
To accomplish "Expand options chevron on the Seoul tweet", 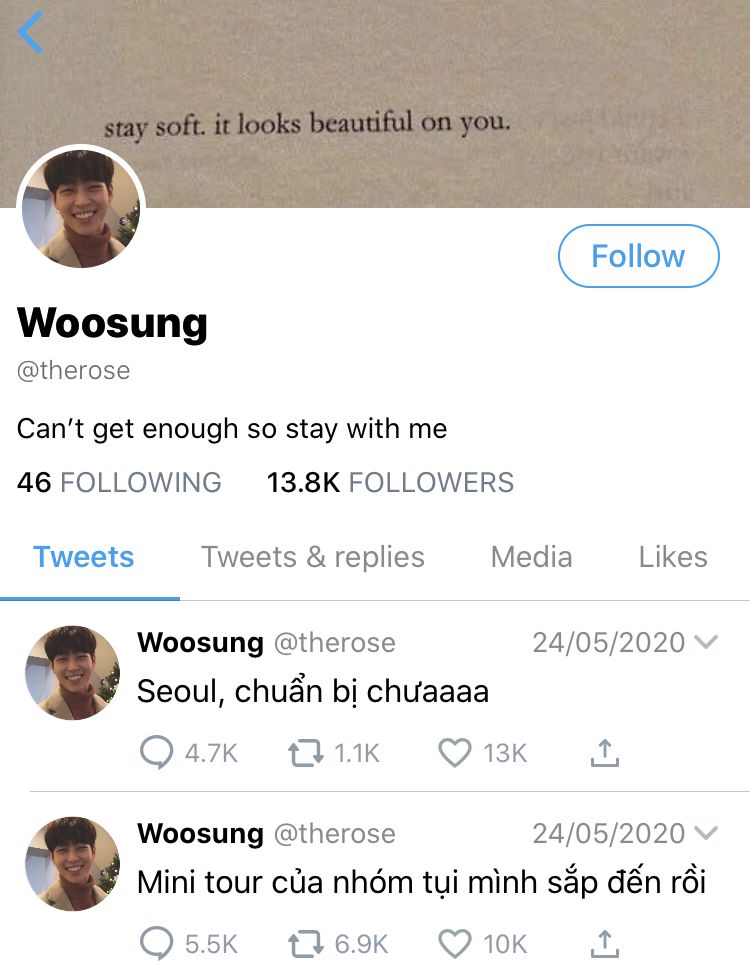I will coord(706,642).
